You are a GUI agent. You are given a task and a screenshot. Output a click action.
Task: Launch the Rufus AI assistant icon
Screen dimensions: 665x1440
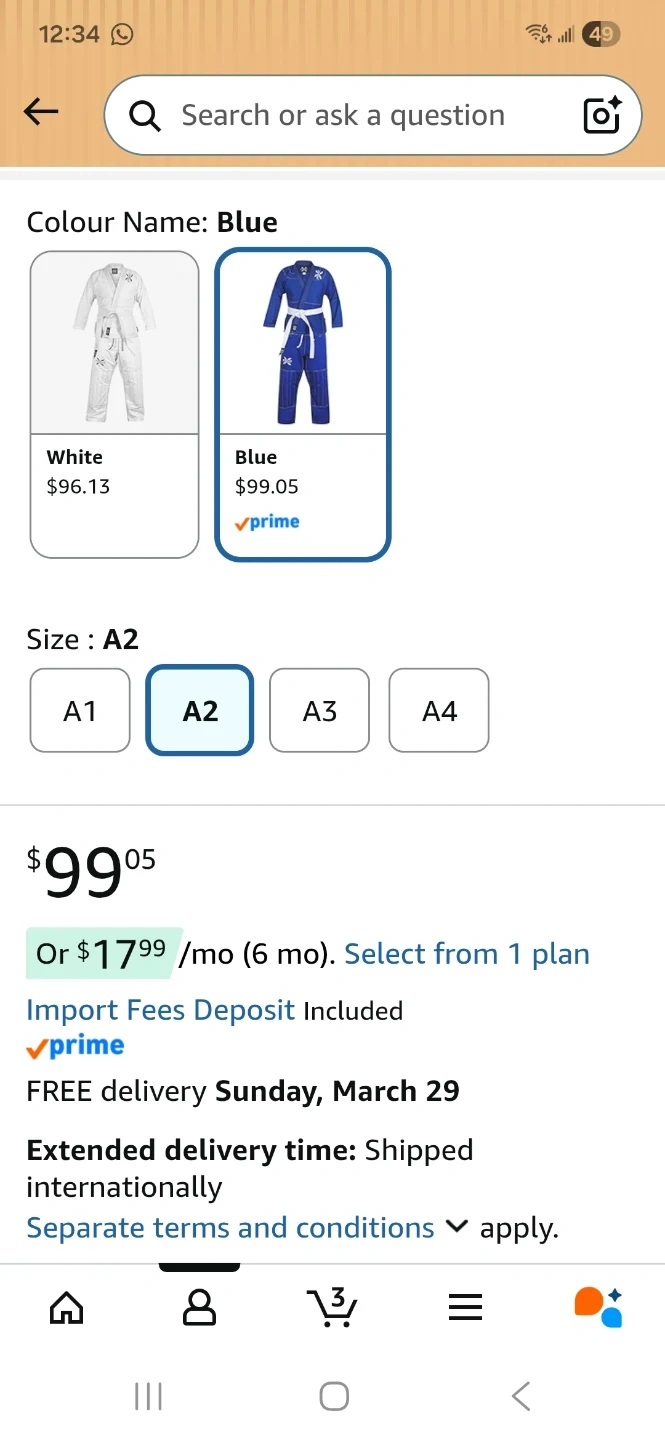[598, 1306]
